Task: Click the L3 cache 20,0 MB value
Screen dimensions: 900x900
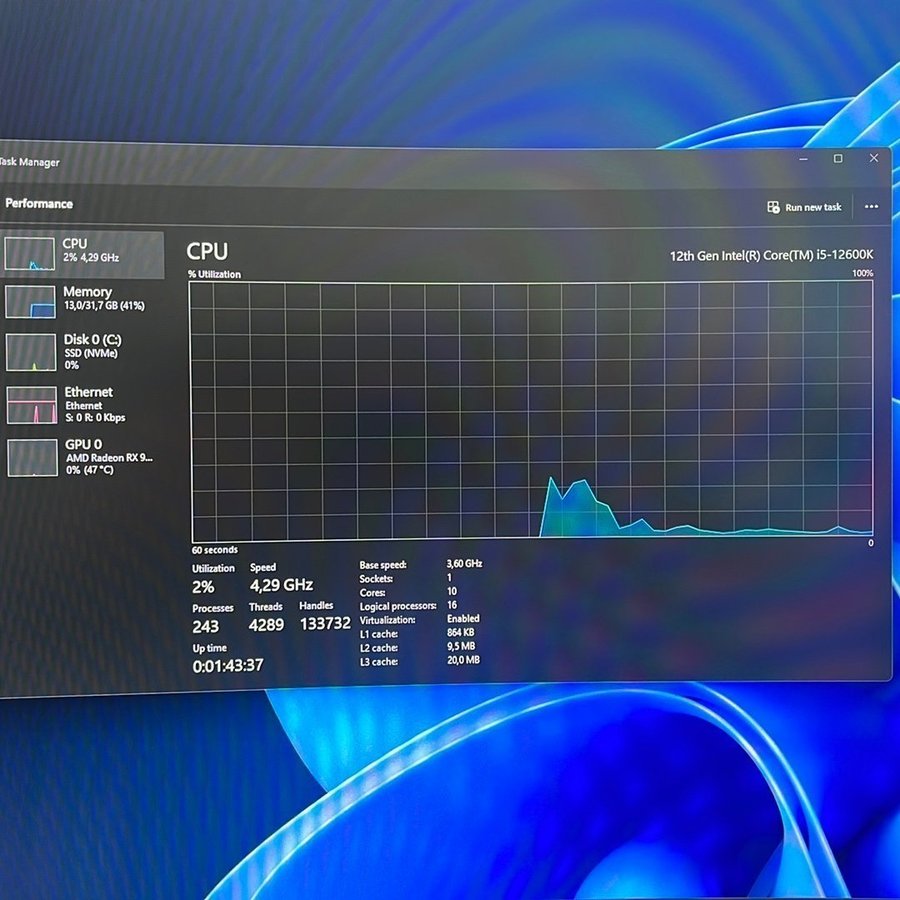Action: 463,660
